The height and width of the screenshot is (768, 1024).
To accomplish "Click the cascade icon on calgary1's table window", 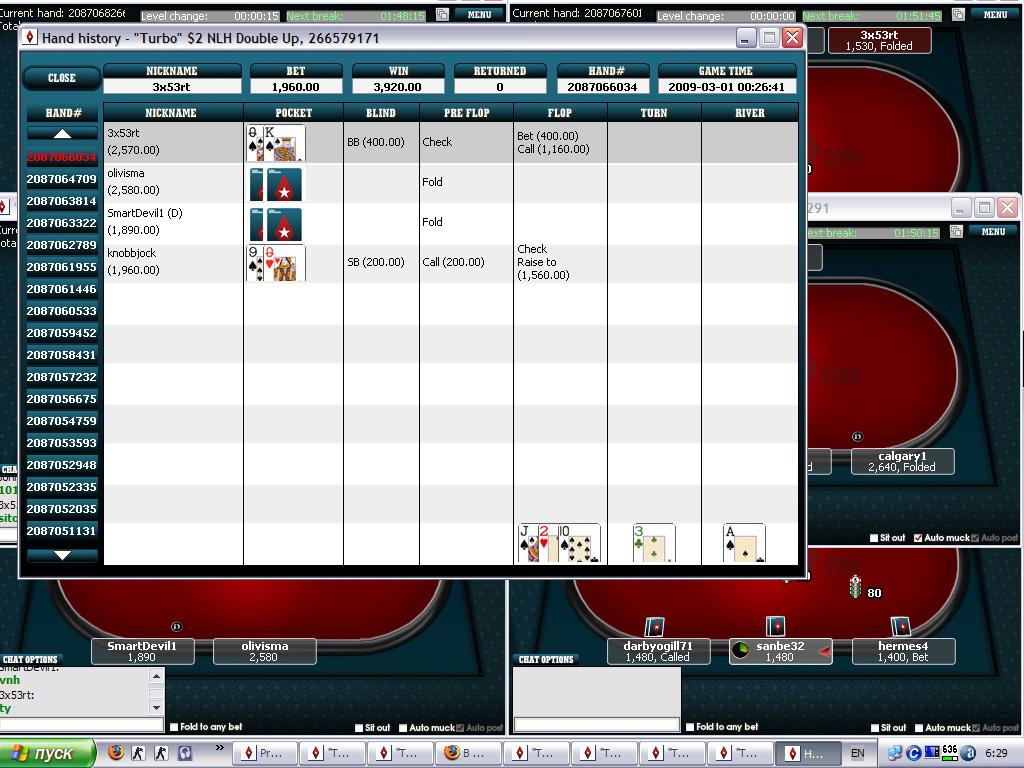I will point(958,232).
